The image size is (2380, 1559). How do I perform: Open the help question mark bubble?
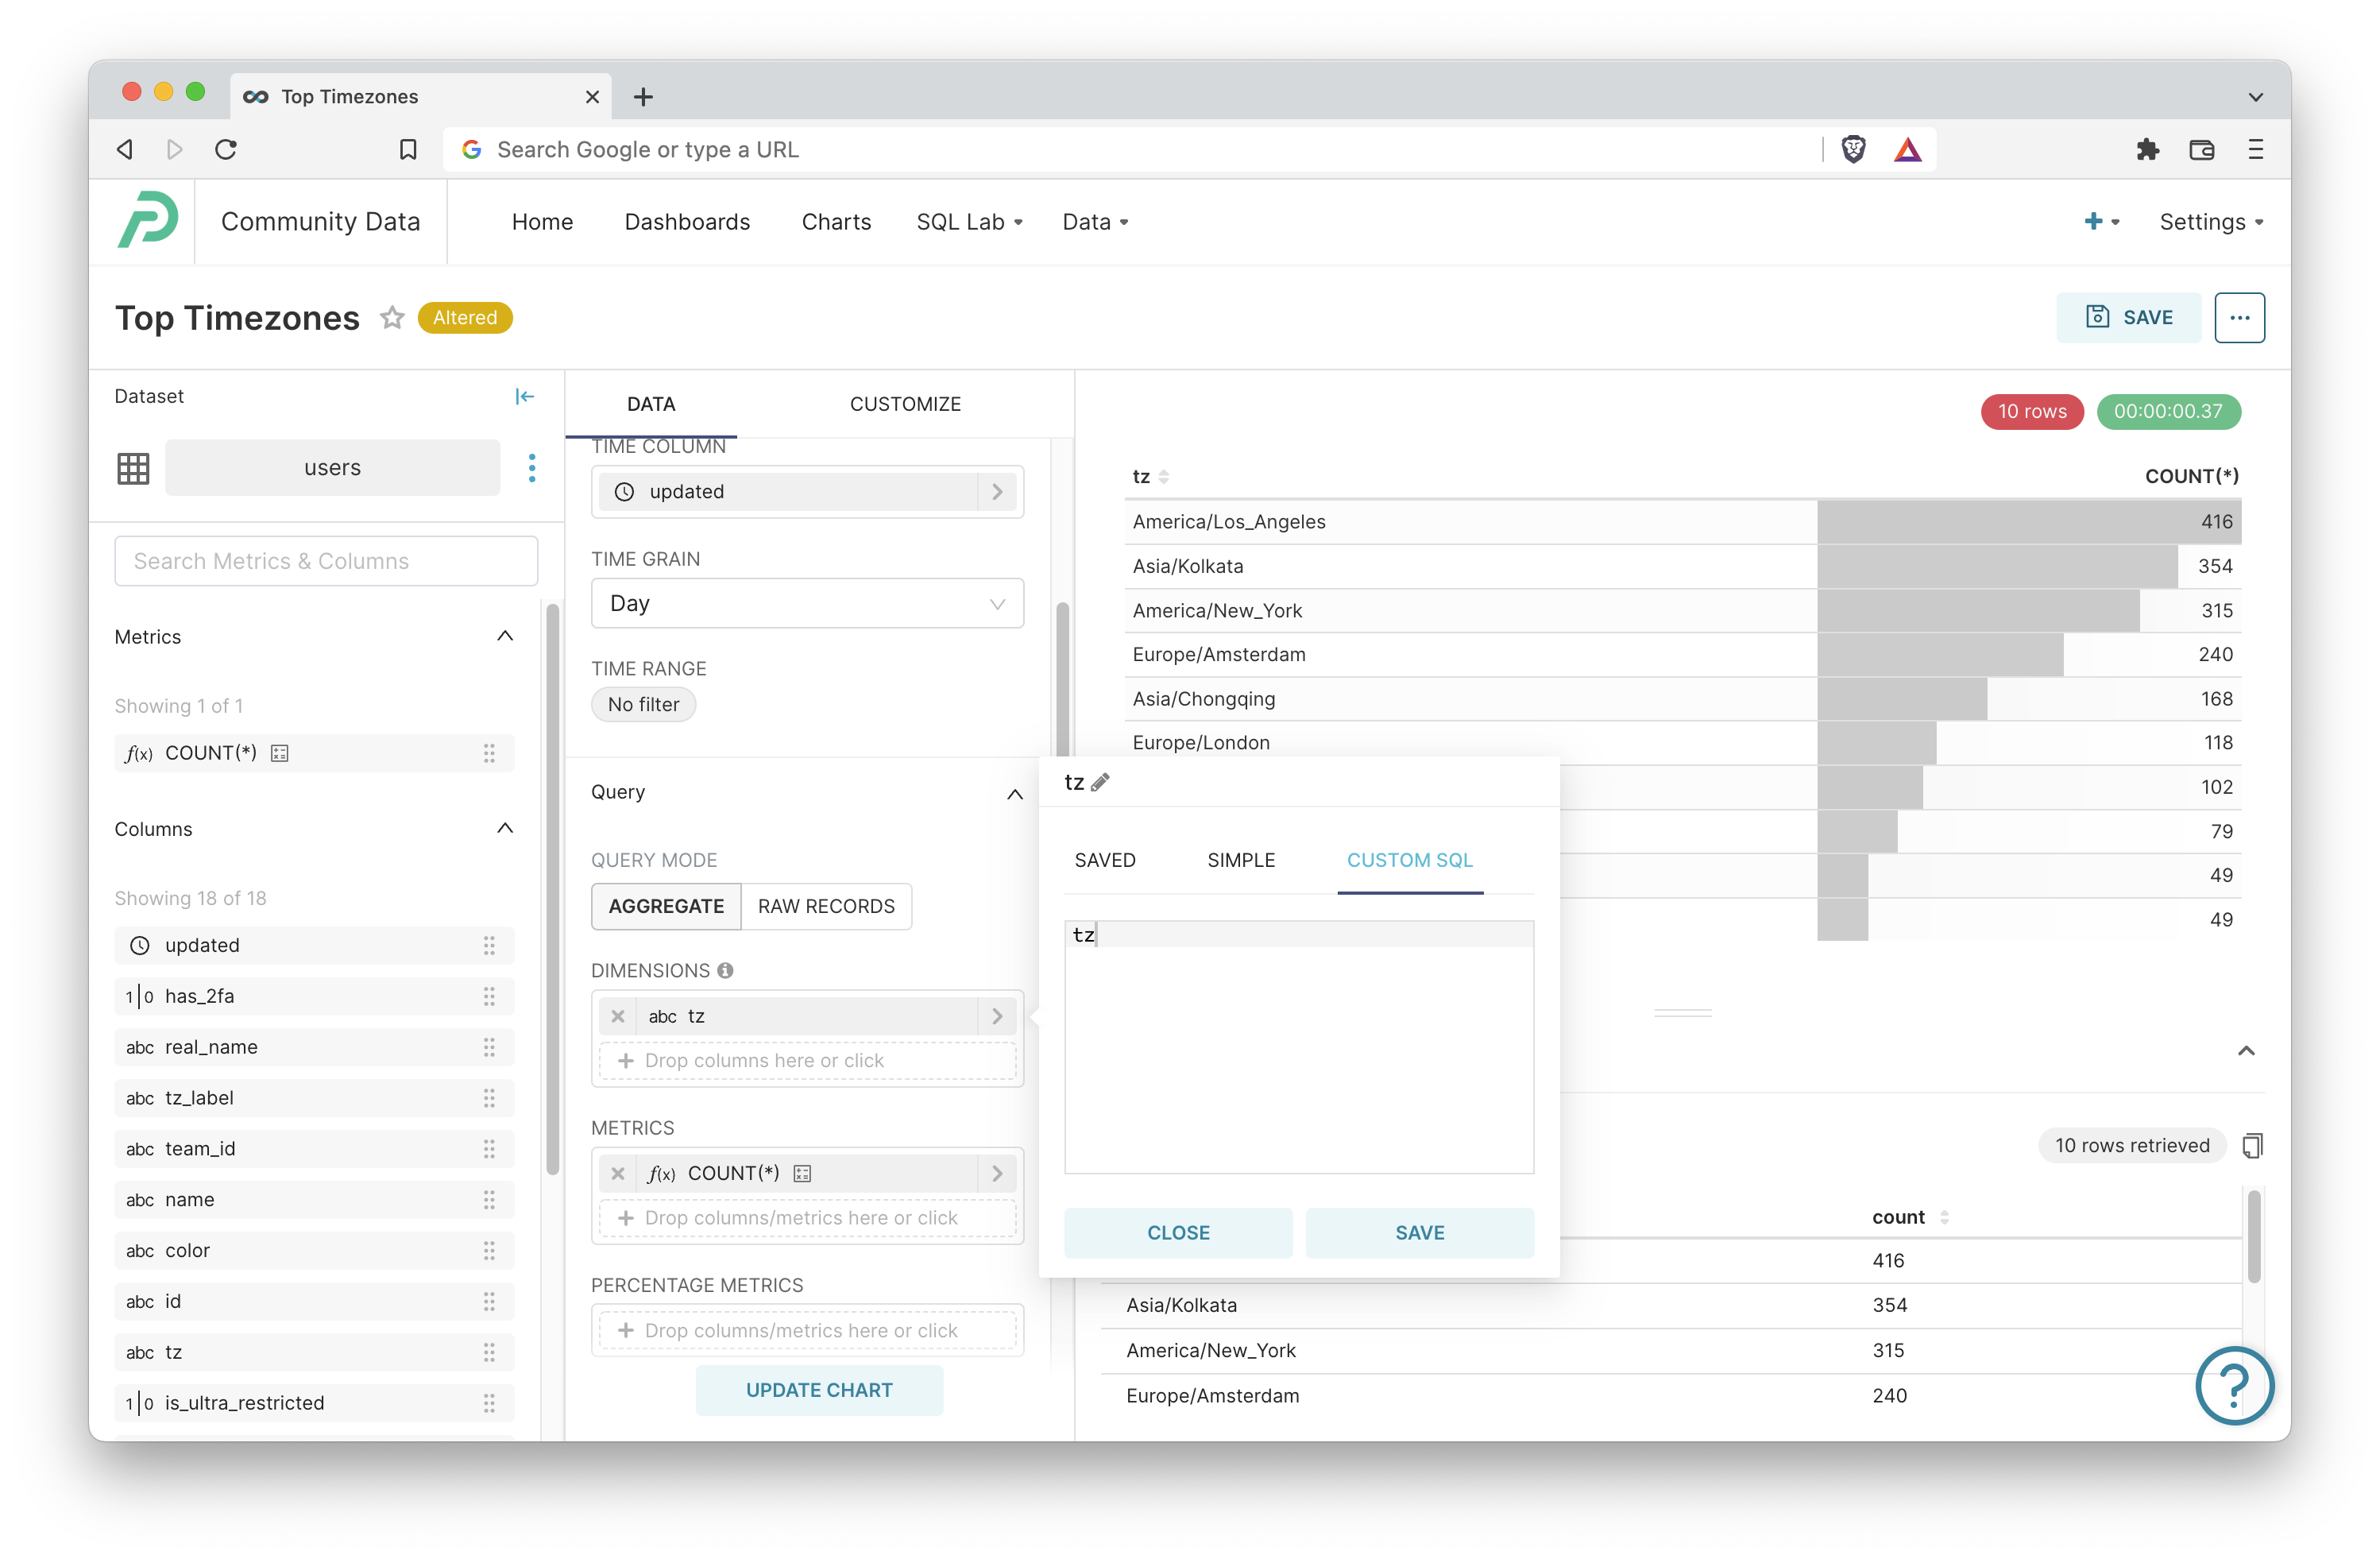[x=2235, y=1386]
